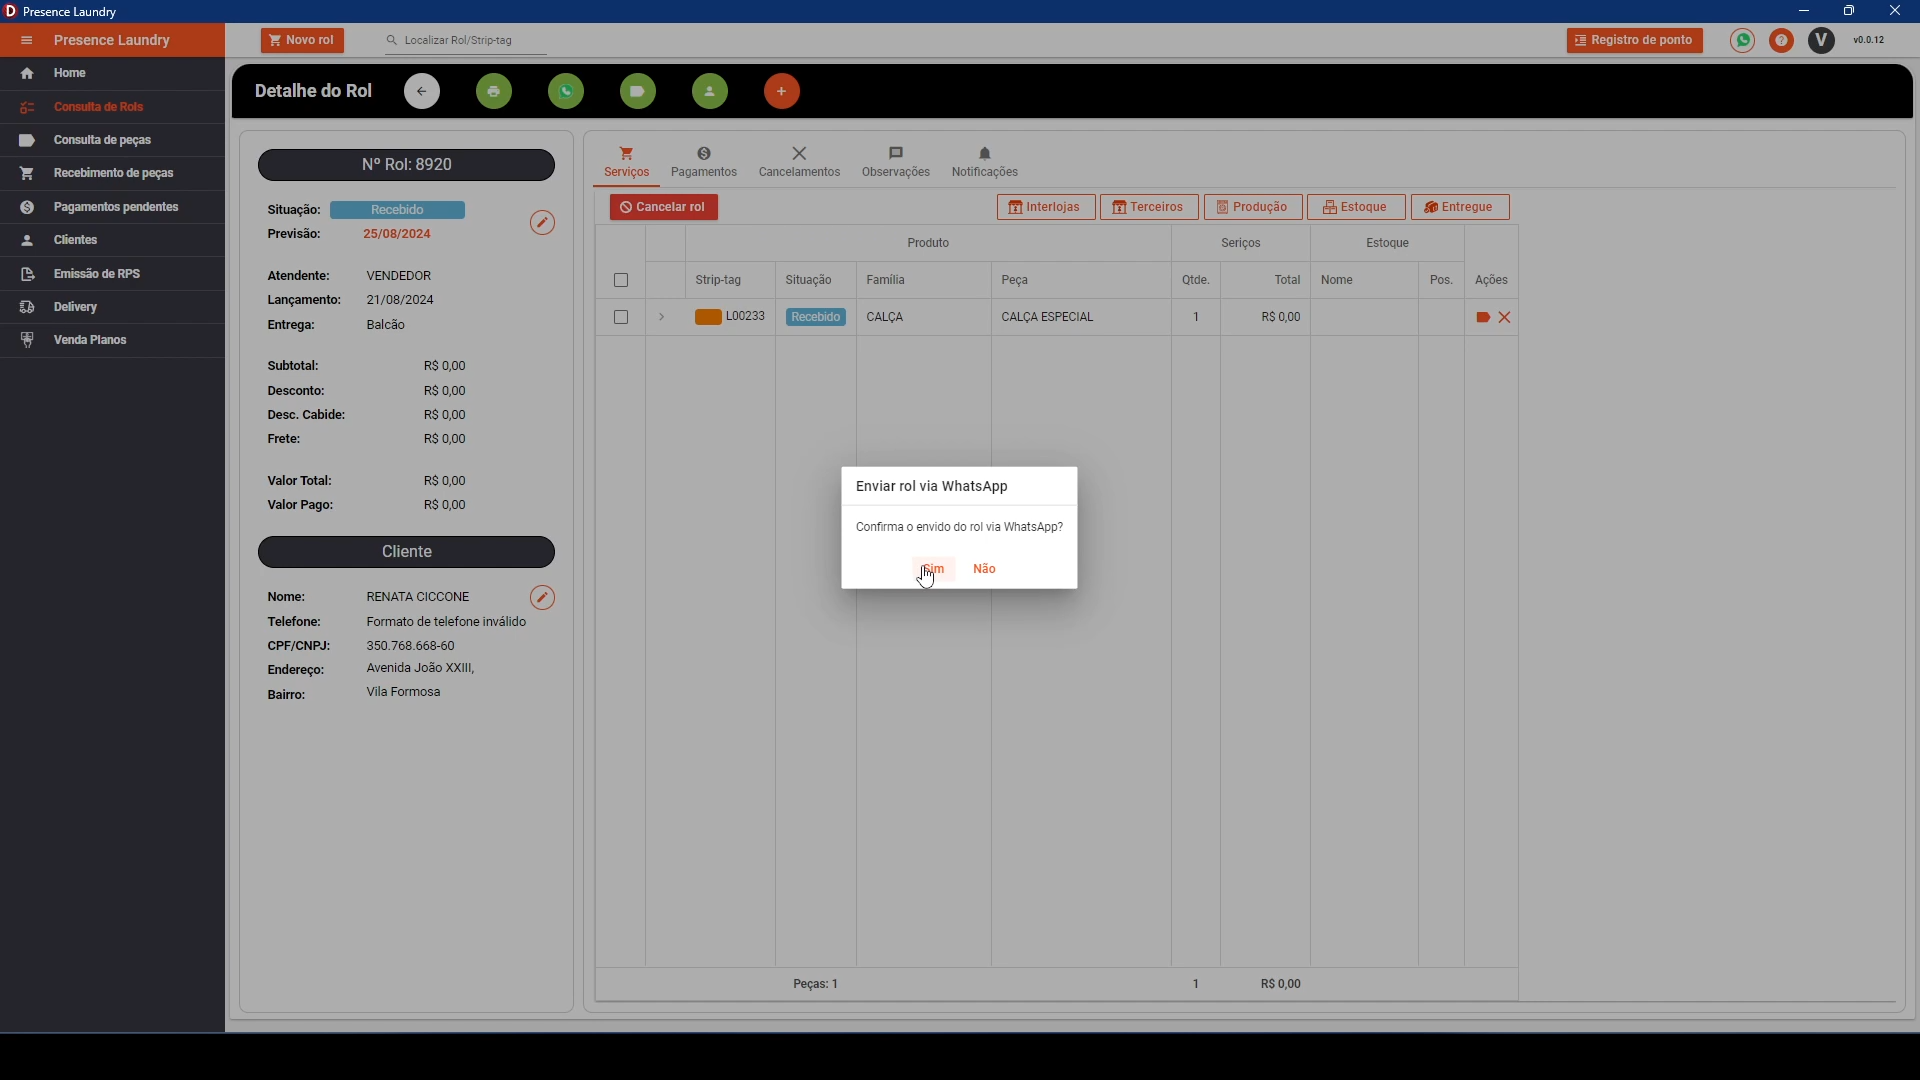Select the Serviços tab
The height and width of the screenshot is (1080, 1920).
pos(627,162)
